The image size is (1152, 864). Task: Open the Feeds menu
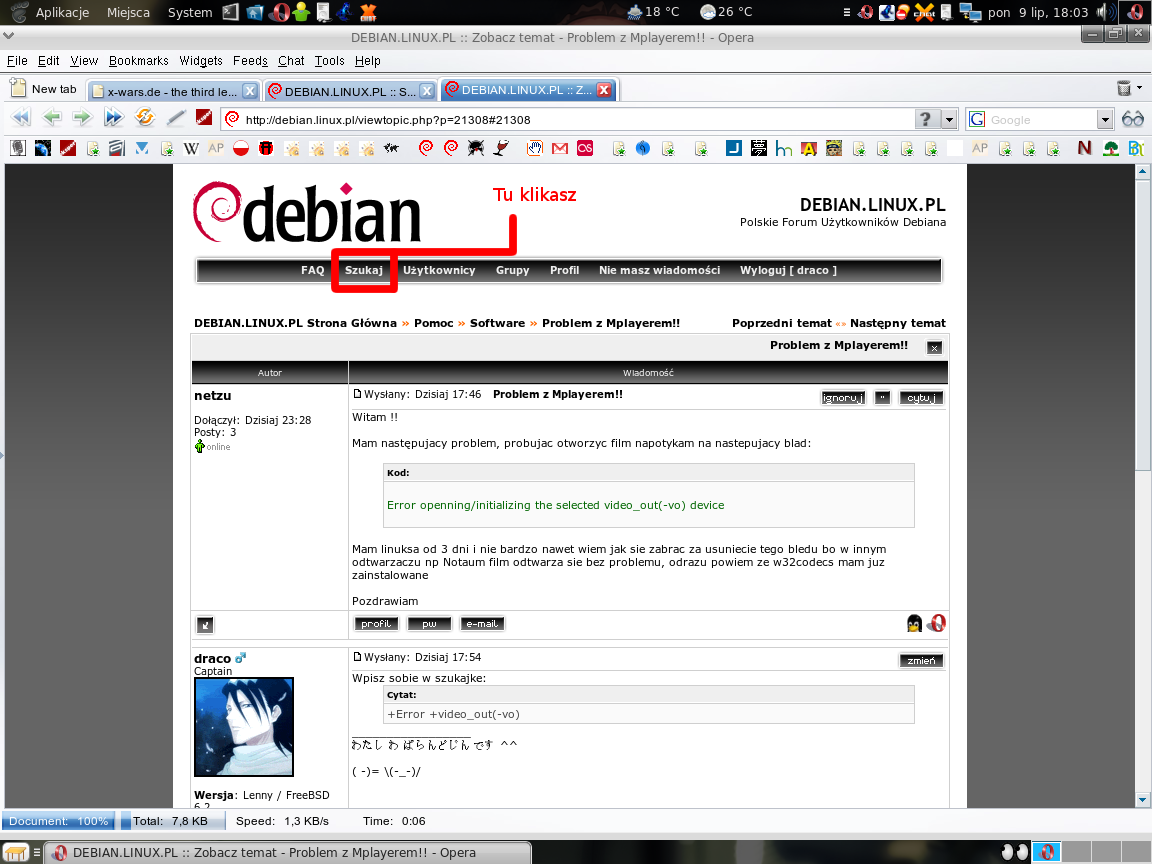coord(251,61)
